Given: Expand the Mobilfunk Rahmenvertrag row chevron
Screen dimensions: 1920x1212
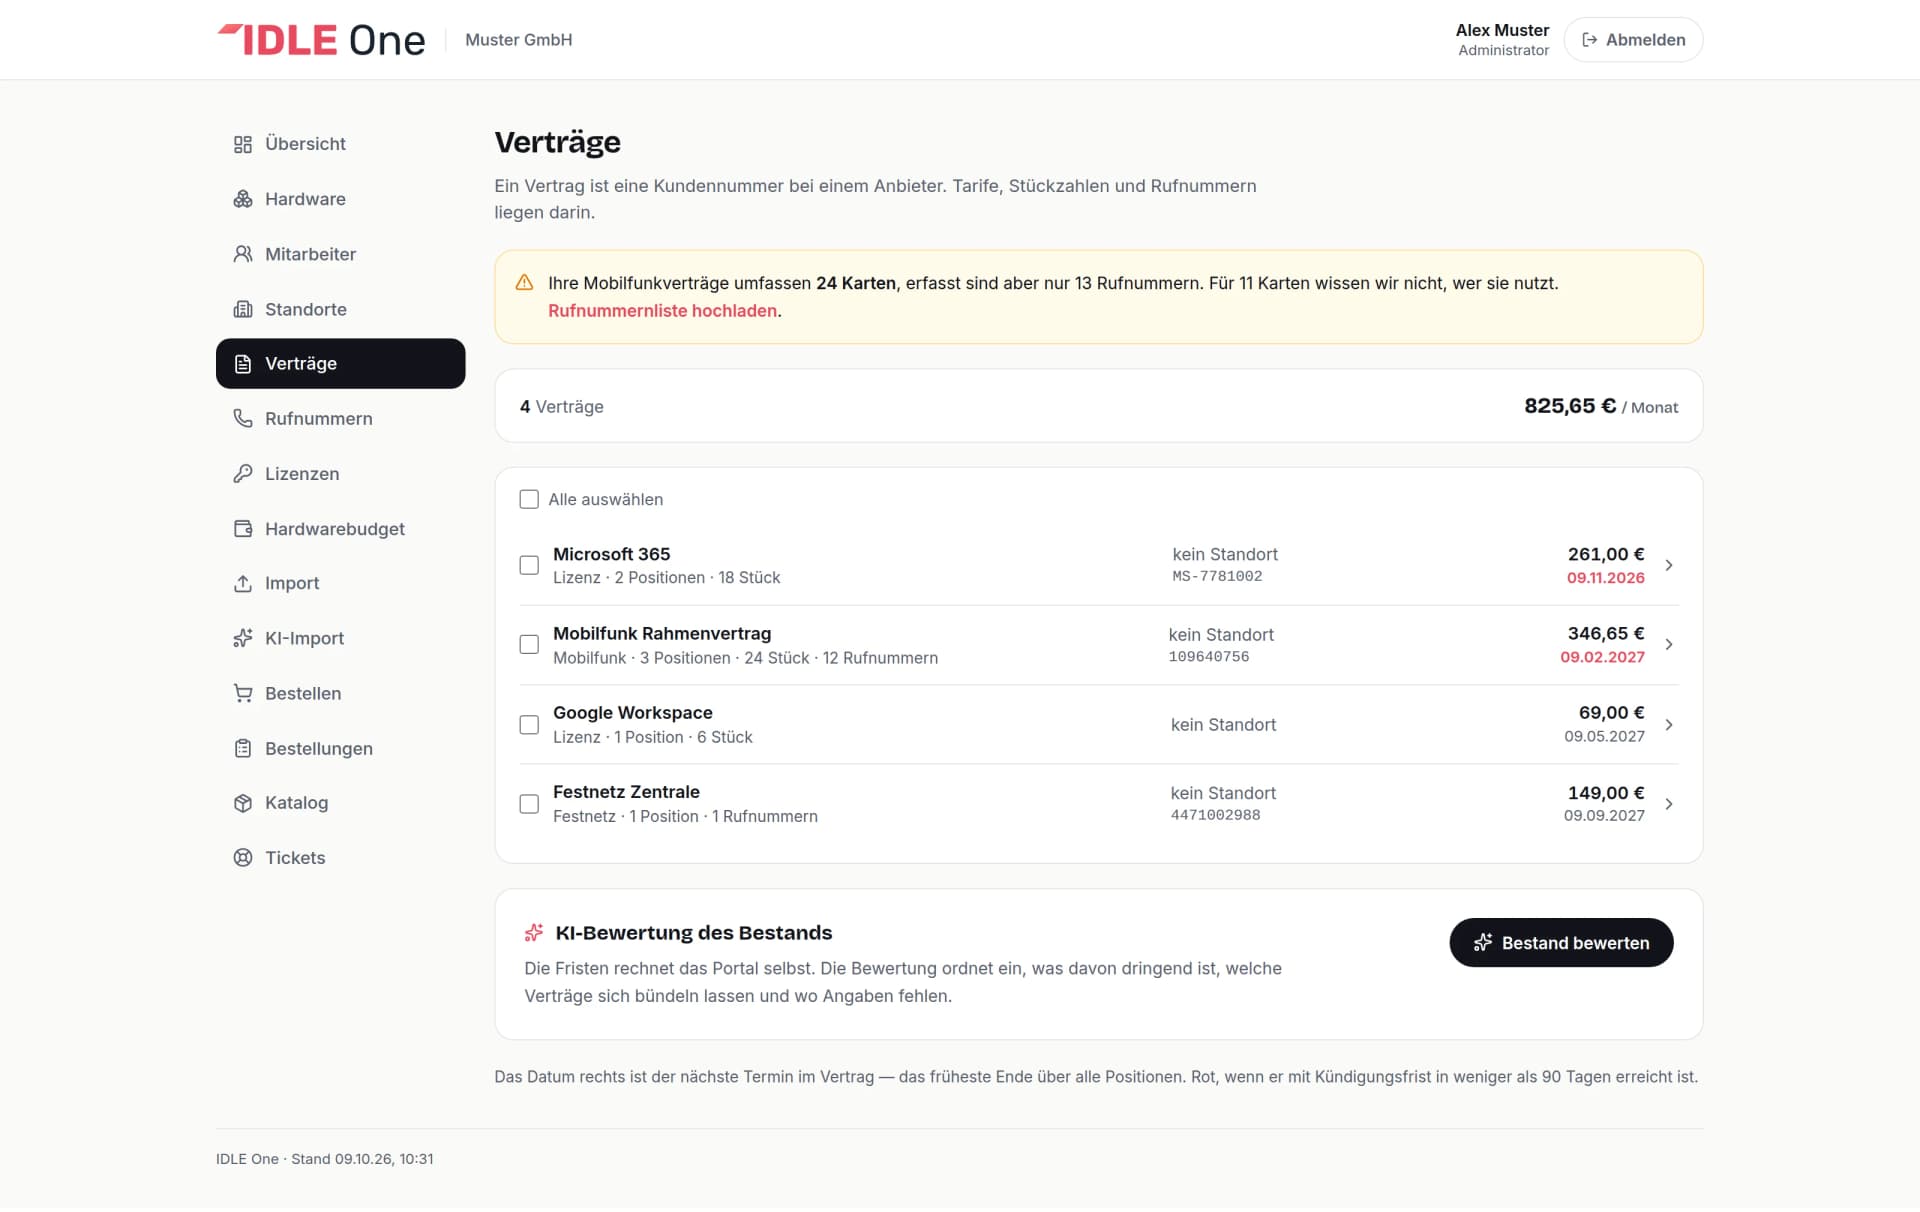Looking at the screenshot, I should (x=1669, y=645).
